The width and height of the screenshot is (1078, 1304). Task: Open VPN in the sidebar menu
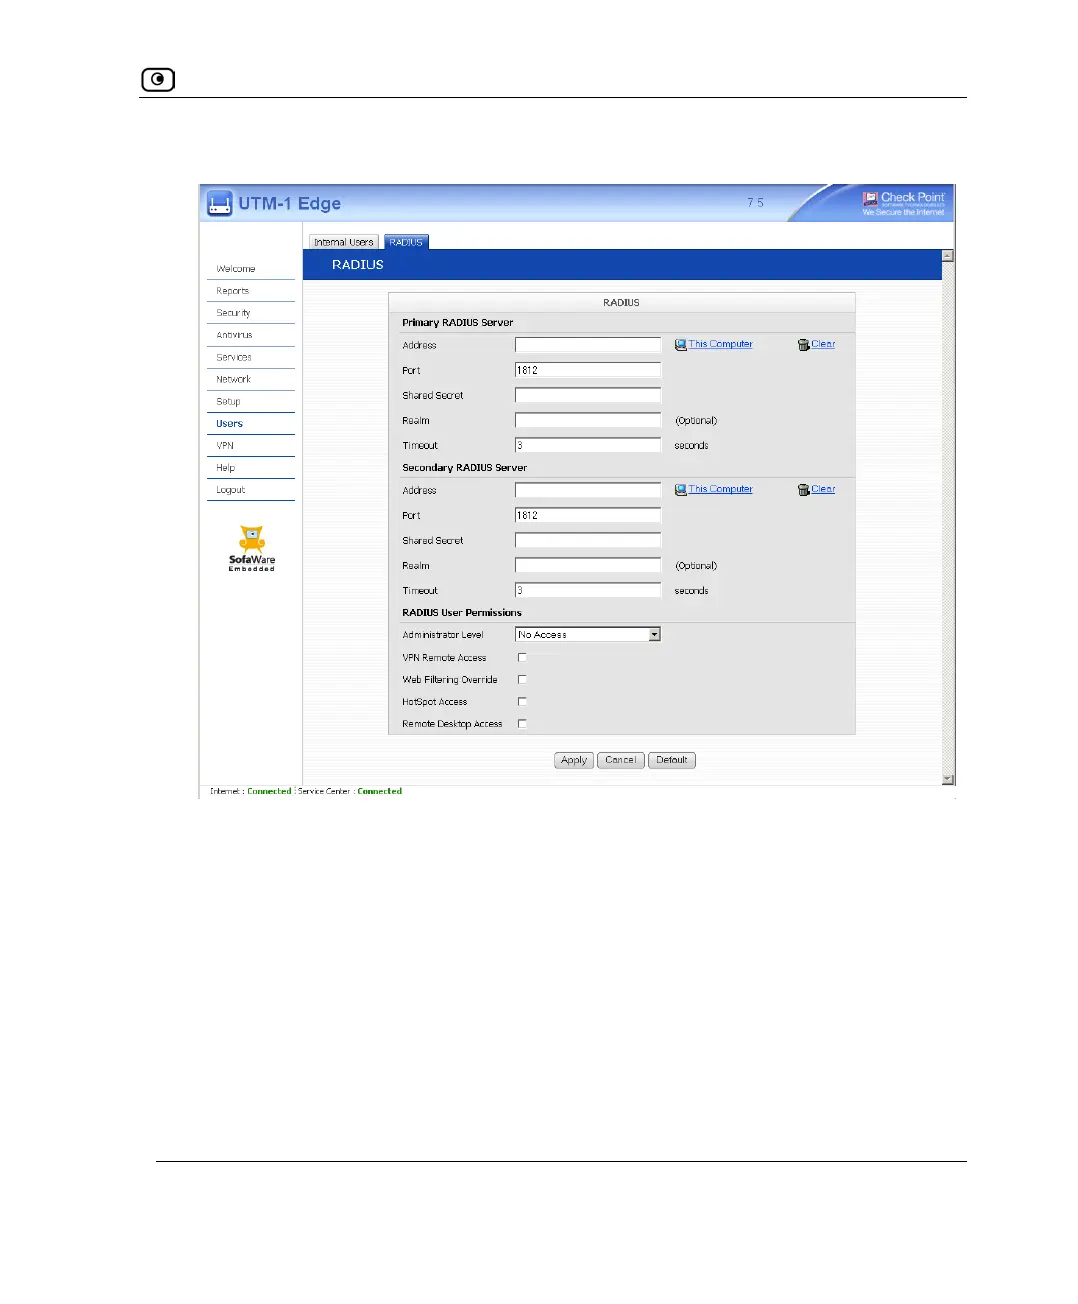(x=225, y=445)
